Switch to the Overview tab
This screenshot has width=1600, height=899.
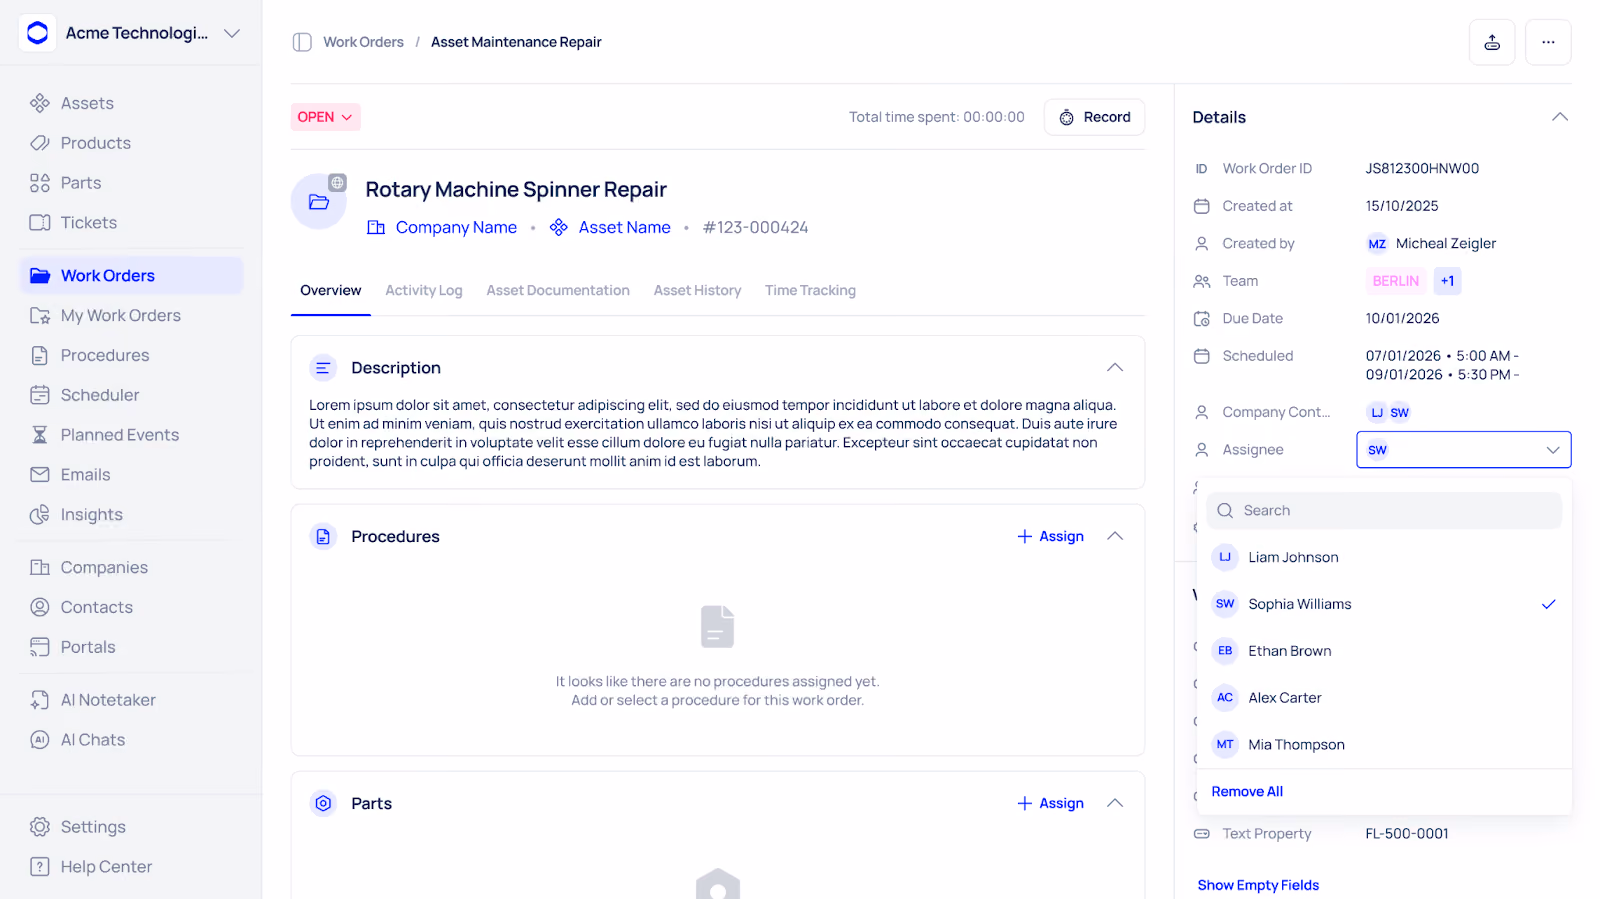tap(331, 290)
